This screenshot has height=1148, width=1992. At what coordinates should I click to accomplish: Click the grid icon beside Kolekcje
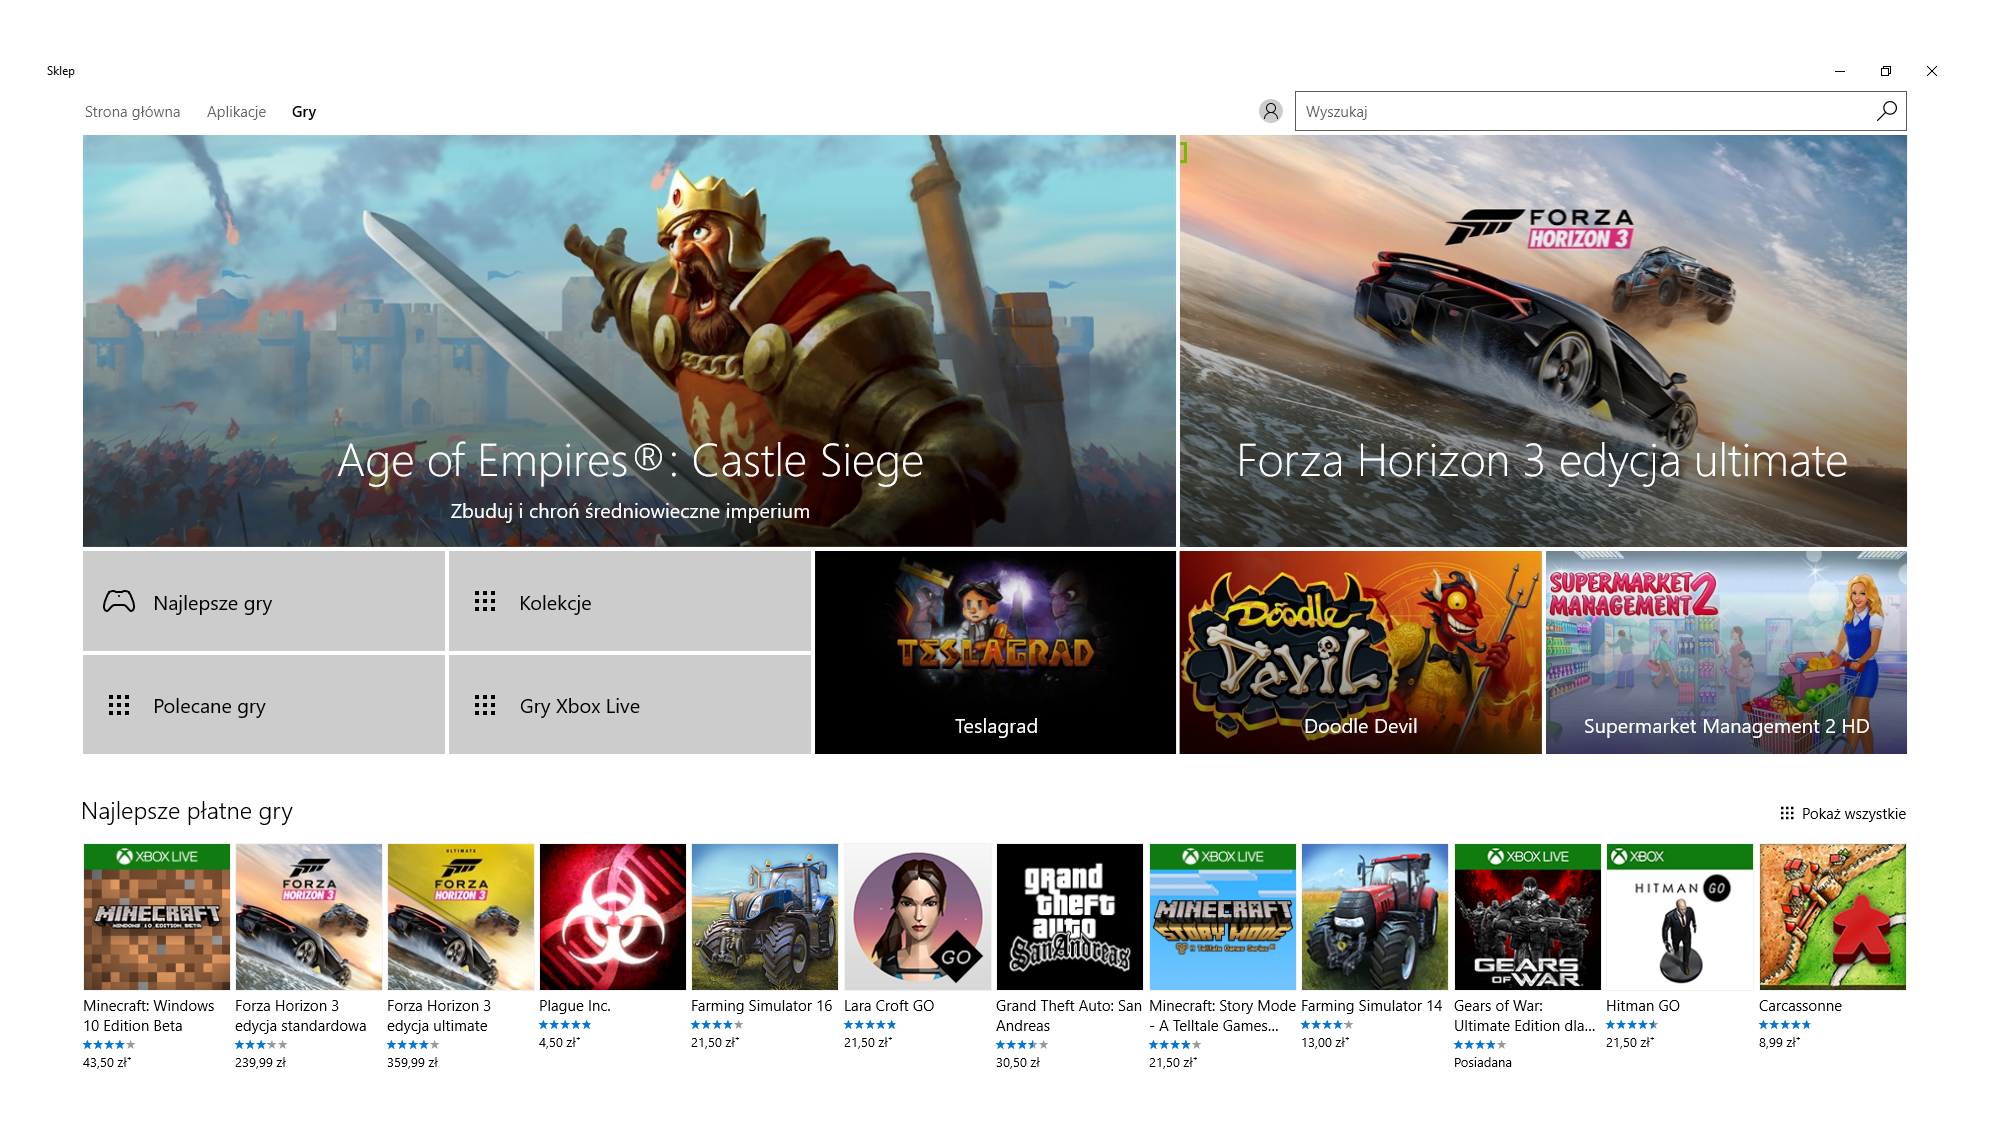coord(485,602)
